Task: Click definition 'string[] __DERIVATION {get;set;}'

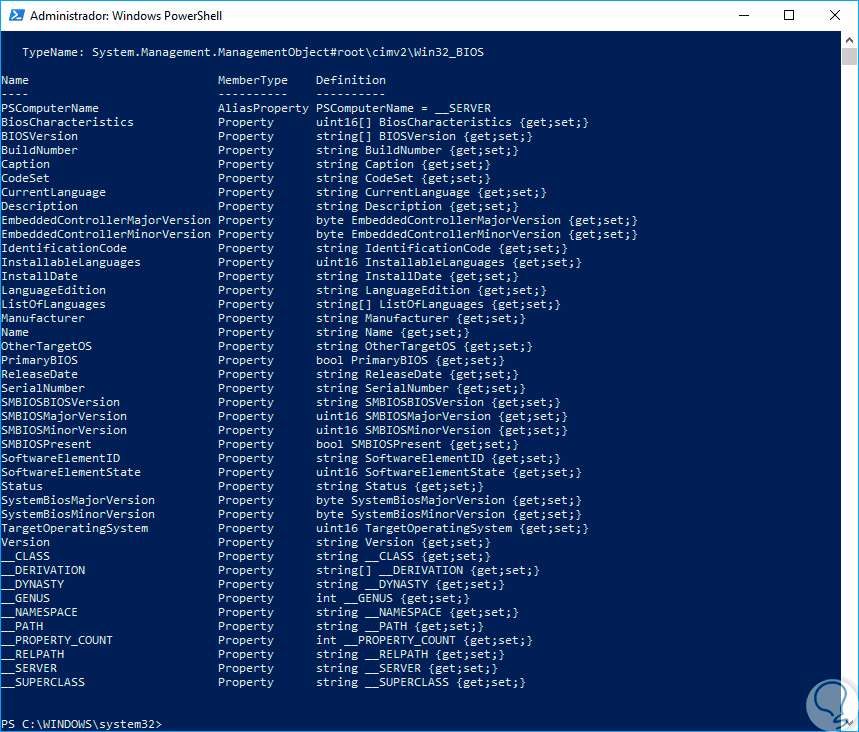Action: 428,570
